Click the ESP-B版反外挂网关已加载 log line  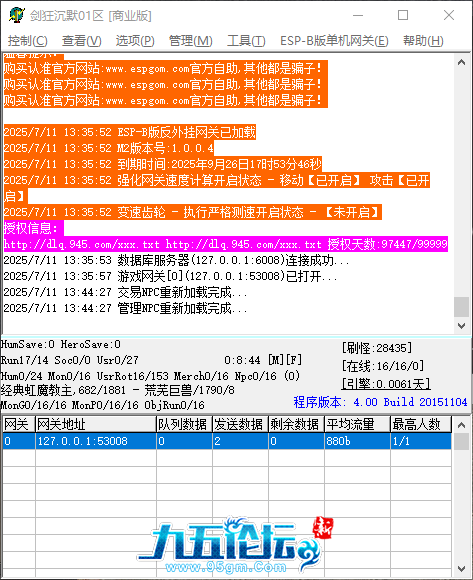(129, 132)
